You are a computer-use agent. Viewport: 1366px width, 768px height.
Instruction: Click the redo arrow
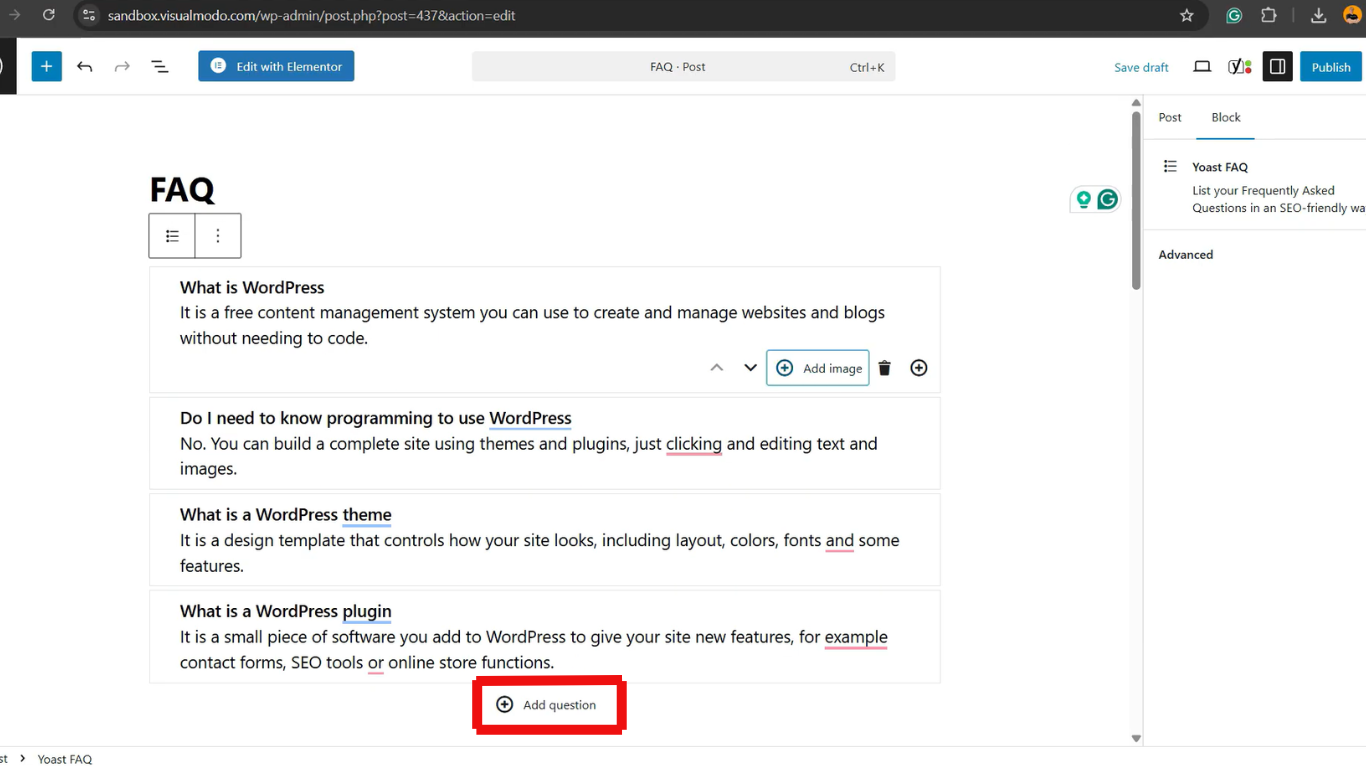click(122, 67)
